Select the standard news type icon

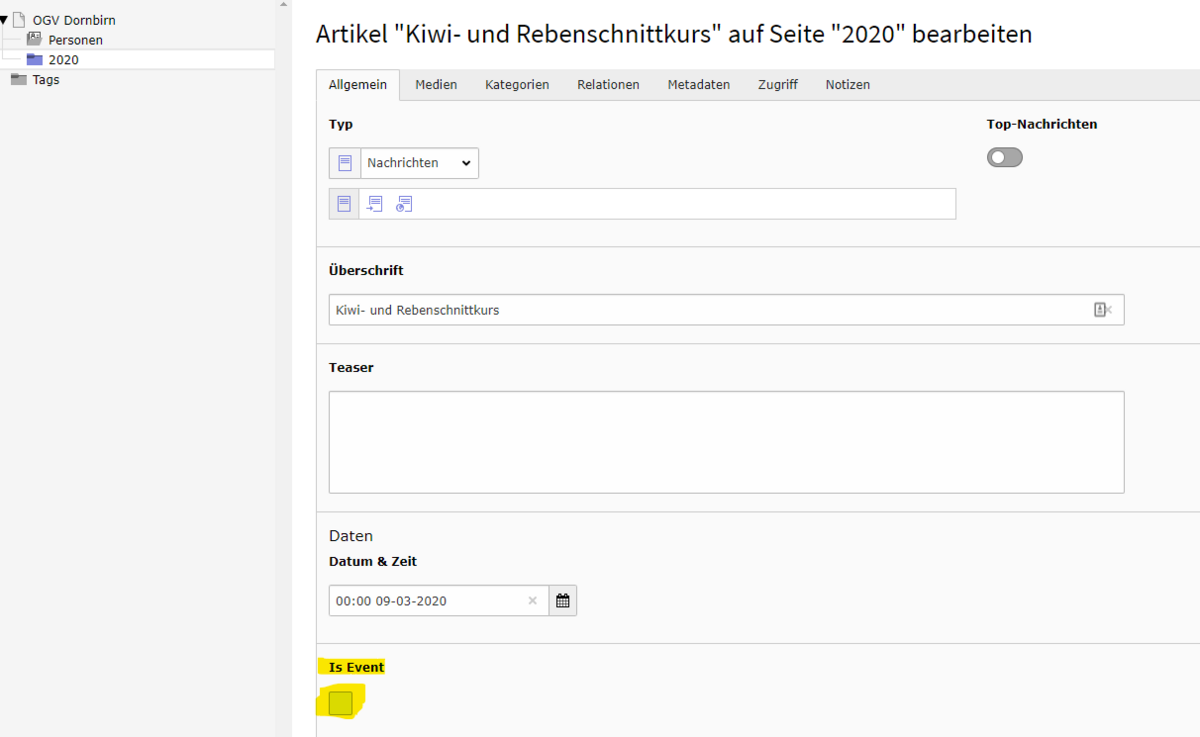[344, 204]
